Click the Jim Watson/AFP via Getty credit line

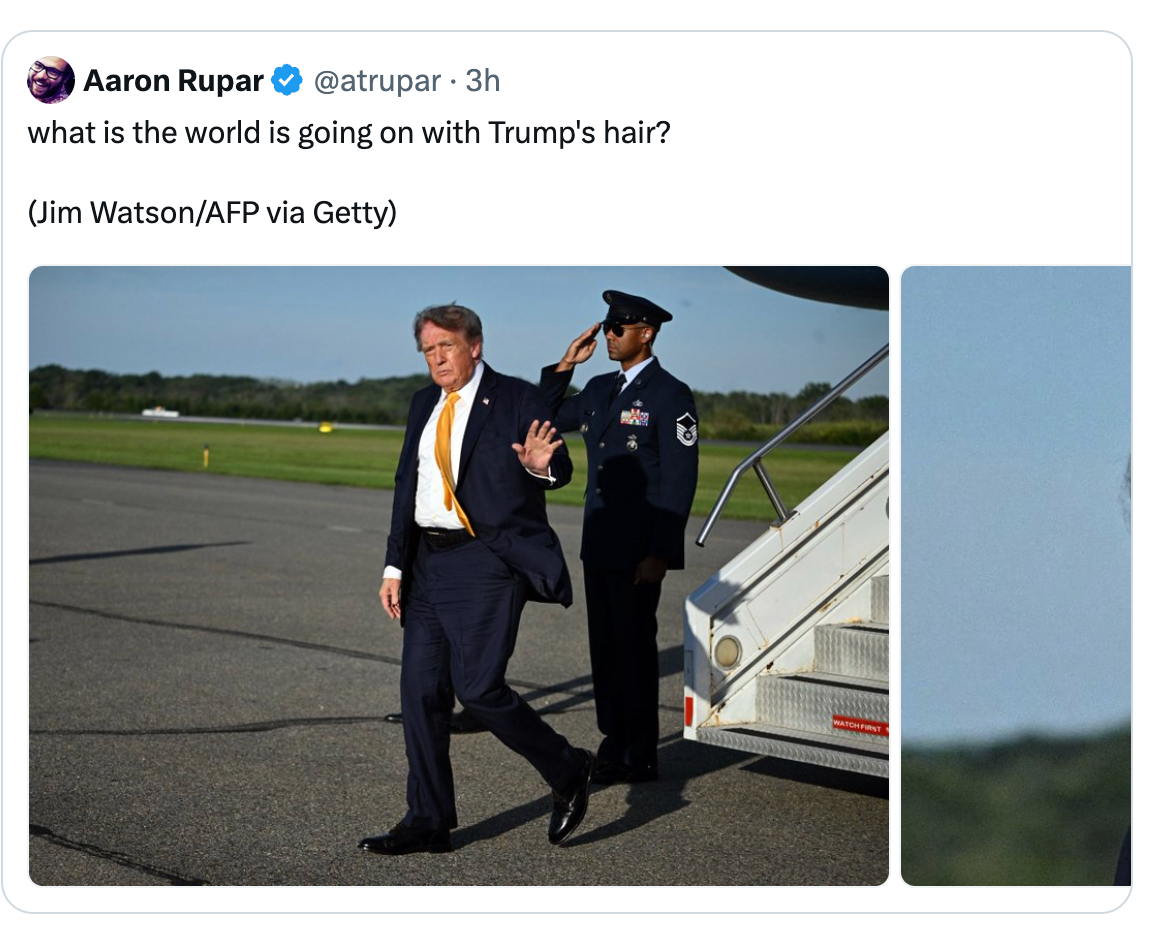[x=212, y=212]
